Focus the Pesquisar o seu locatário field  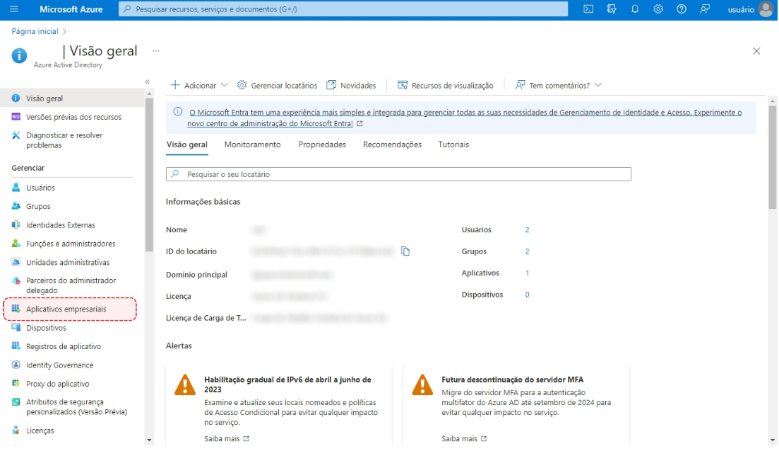click(x=398, y=174)
